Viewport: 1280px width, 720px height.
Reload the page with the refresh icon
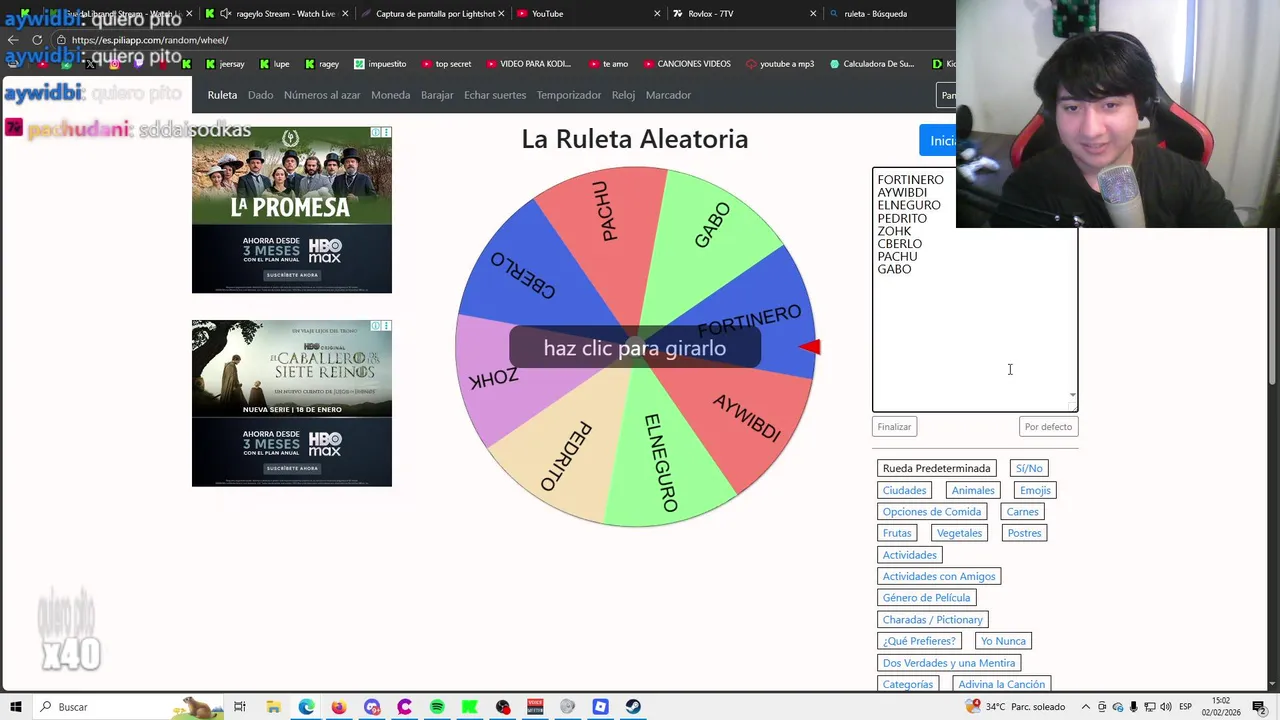[x=37, y=40]
